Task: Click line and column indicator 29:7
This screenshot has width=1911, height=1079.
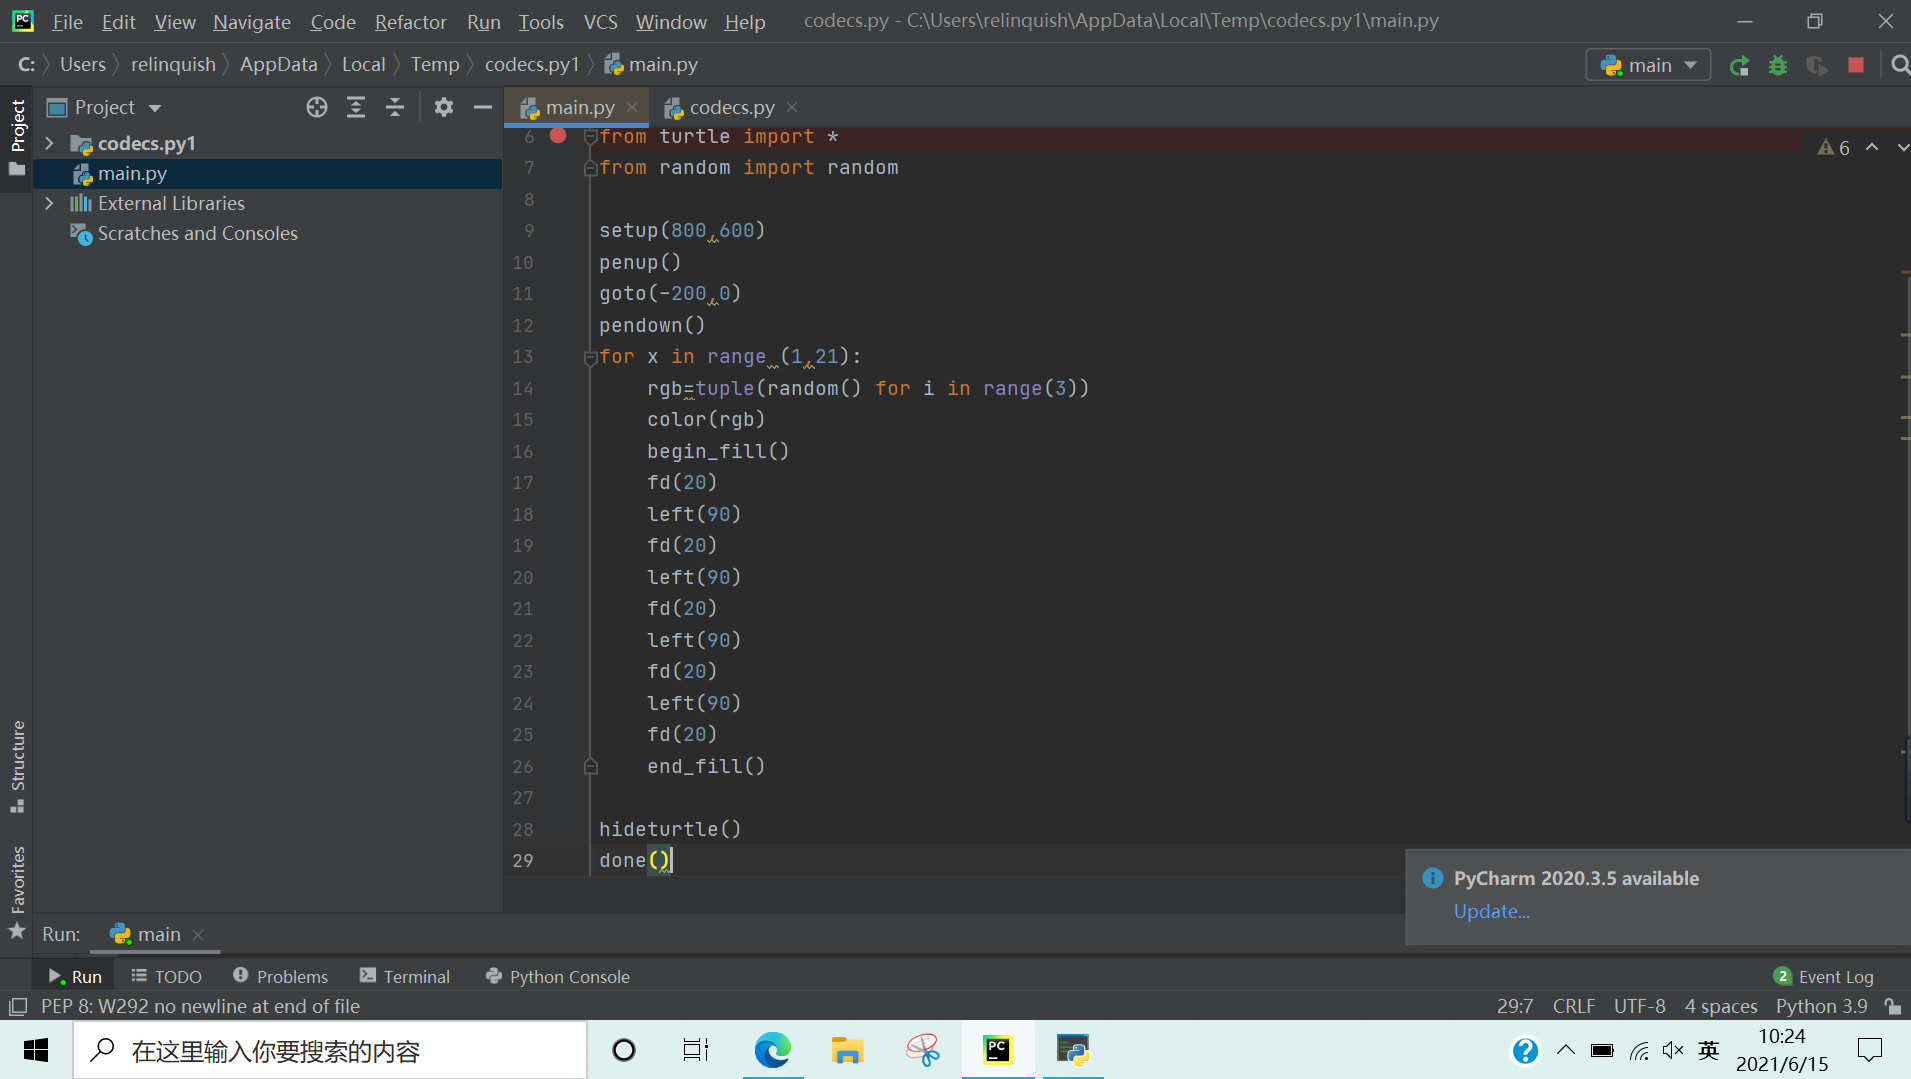Action: coord(1515,1006)
